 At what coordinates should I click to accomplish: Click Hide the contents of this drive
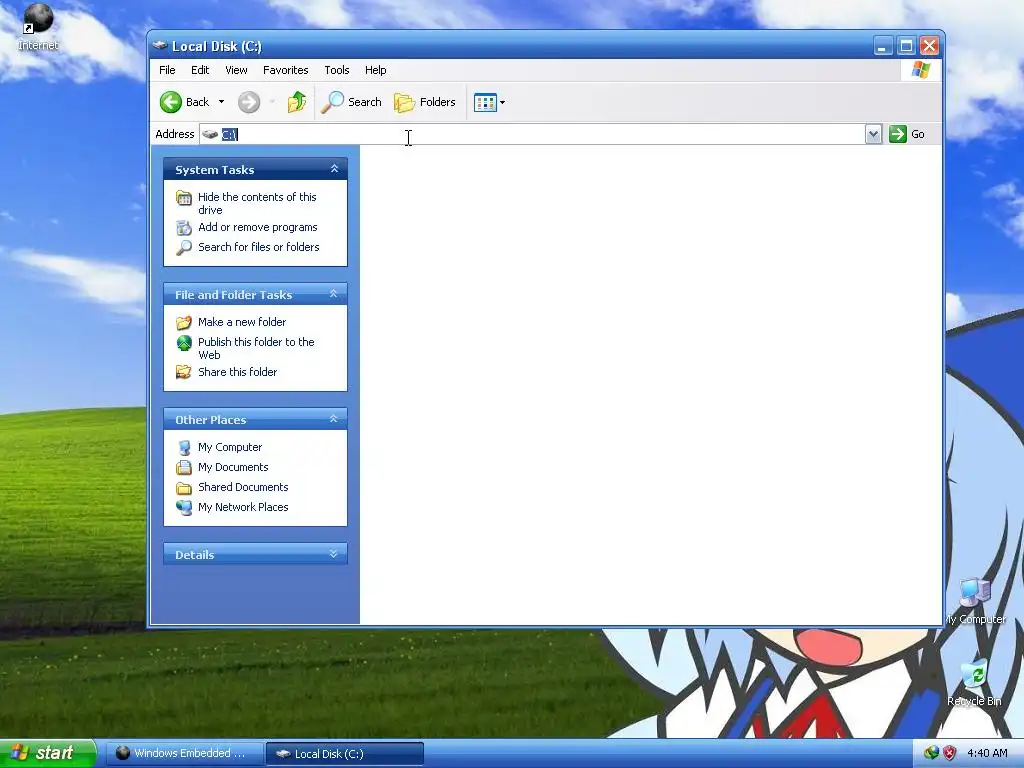[257, 203]
